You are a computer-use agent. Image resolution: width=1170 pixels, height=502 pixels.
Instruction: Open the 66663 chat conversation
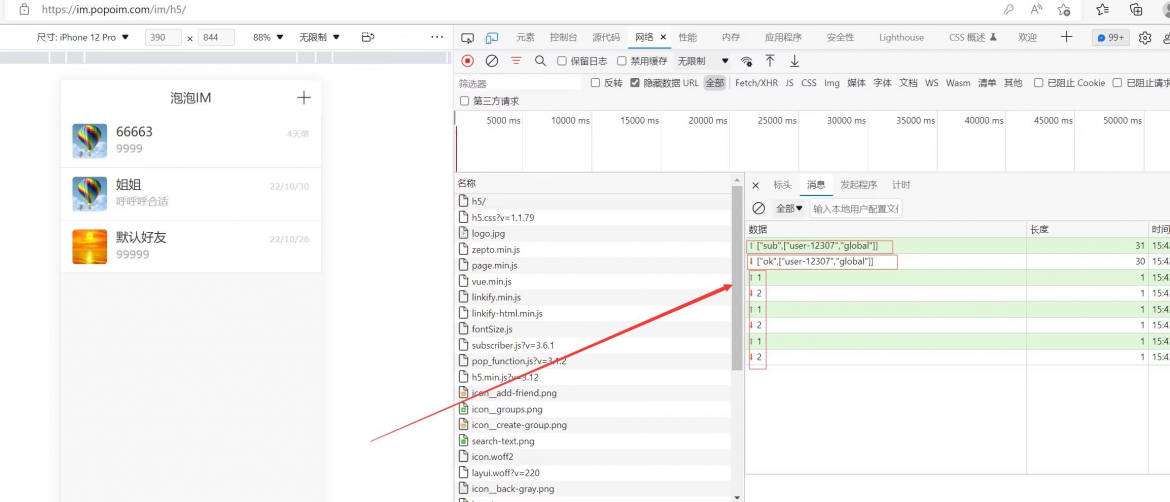(x=191, y=140)
